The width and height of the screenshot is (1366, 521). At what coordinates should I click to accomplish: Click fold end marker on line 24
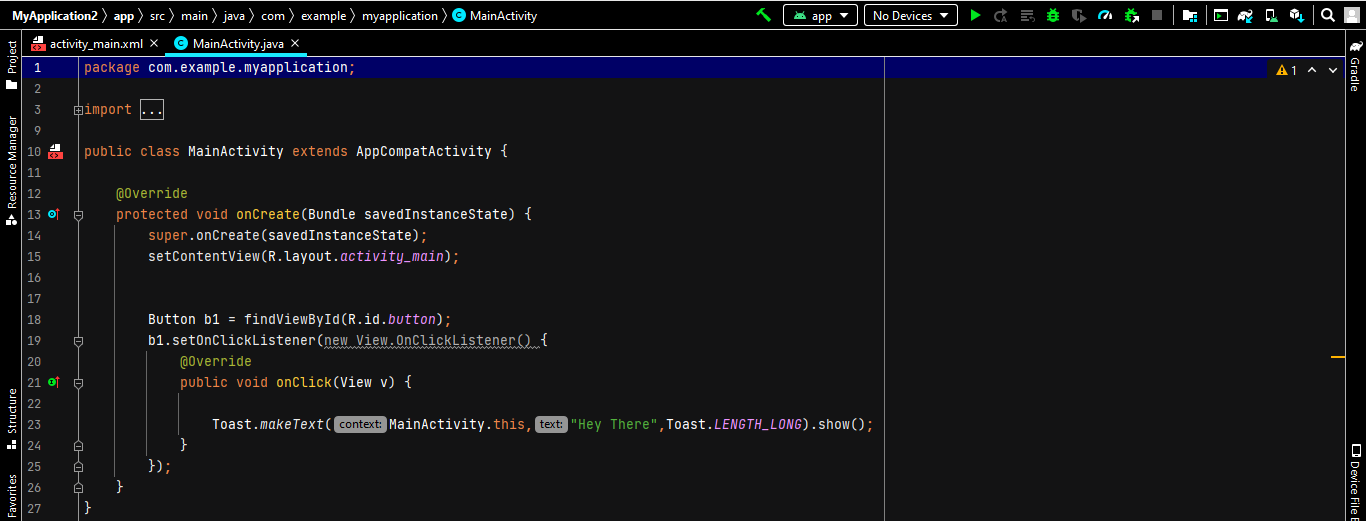click(78, 446)
